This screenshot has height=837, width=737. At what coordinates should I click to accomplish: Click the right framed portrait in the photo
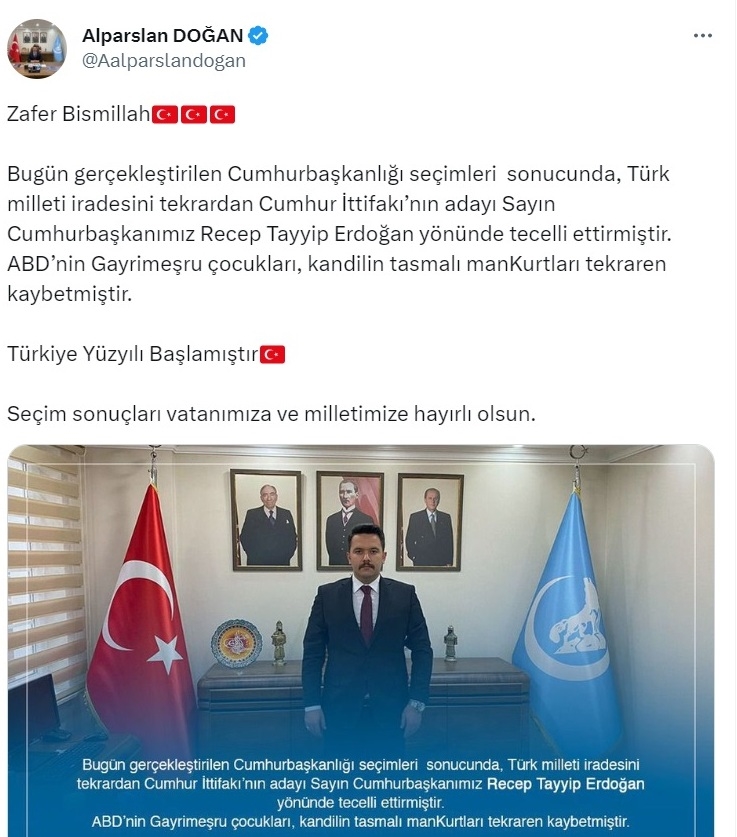(430, 522)
